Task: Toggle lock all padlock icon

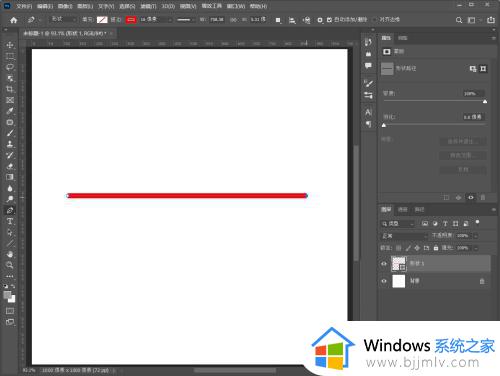Action: [x=436, y=248]
